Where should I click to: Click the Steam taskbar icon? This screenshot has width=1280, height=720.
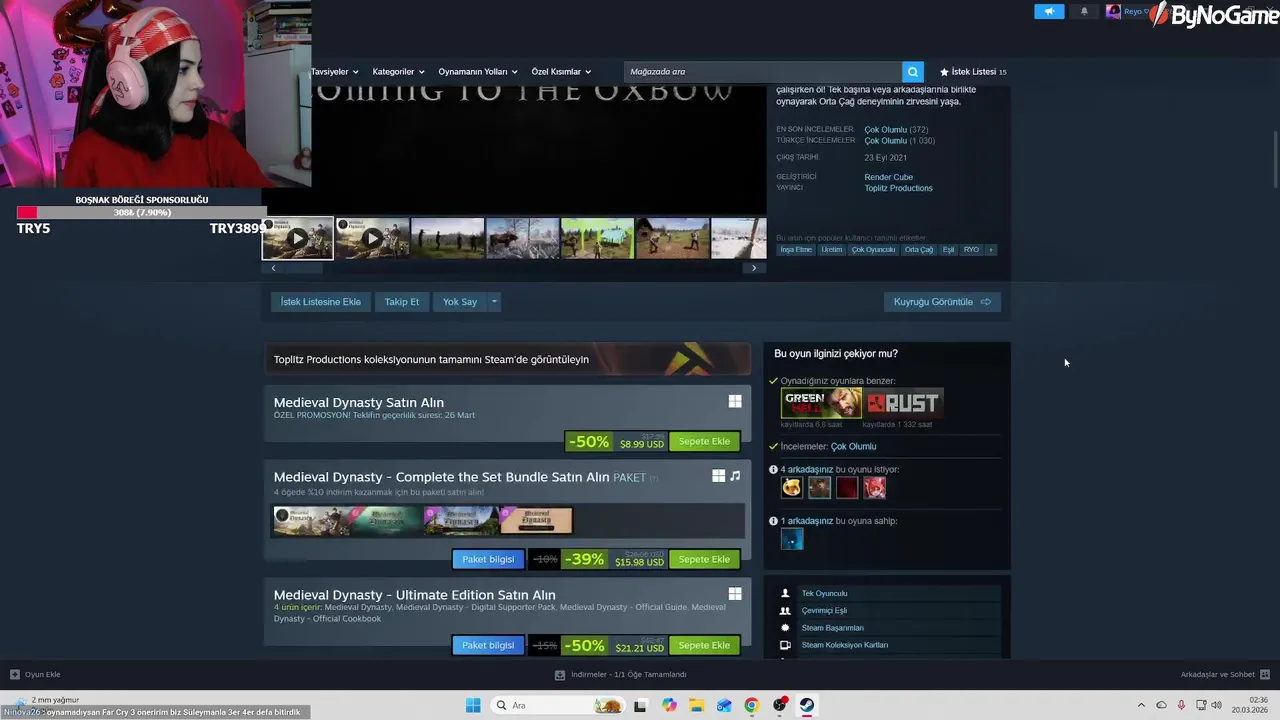pos(806,705)
